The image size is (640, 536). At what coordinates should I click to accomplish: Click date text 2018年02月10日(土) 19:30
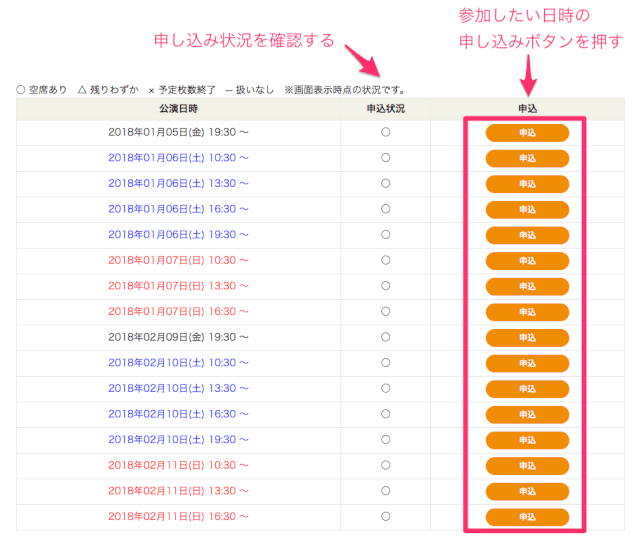[178, 440]
